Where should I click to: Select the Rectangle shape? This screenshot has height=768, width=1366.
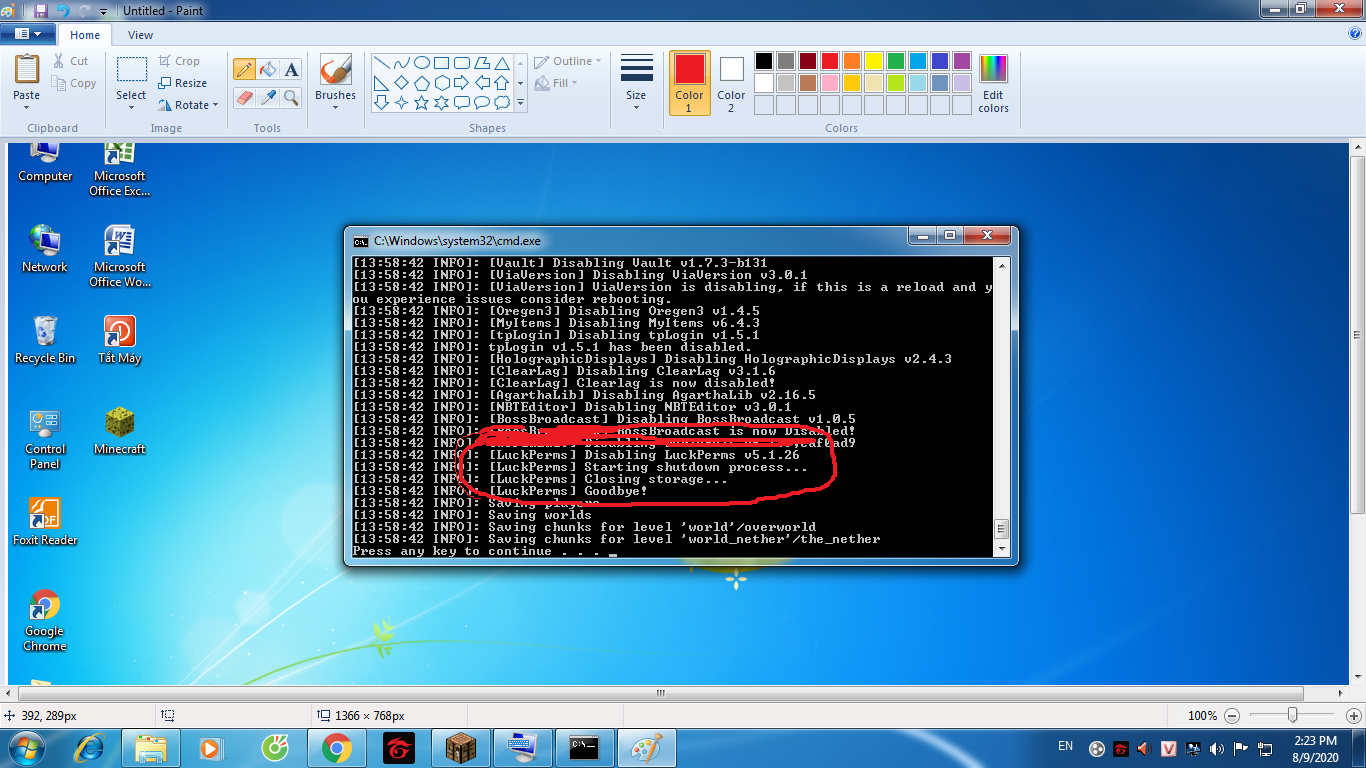click(x=441, y=62)
